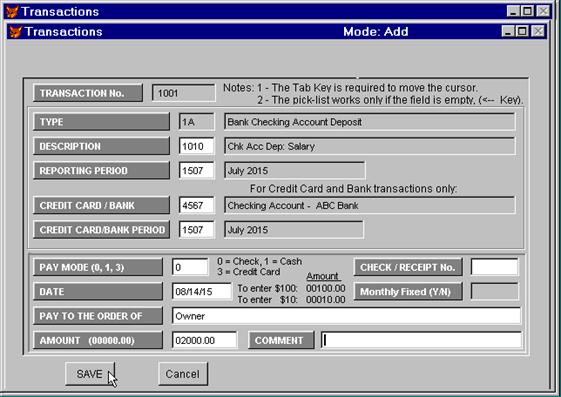The height and width of the screenshot is (397, 561).
Task: Maximize the inner Transactions window
Action: coord(522,31)
